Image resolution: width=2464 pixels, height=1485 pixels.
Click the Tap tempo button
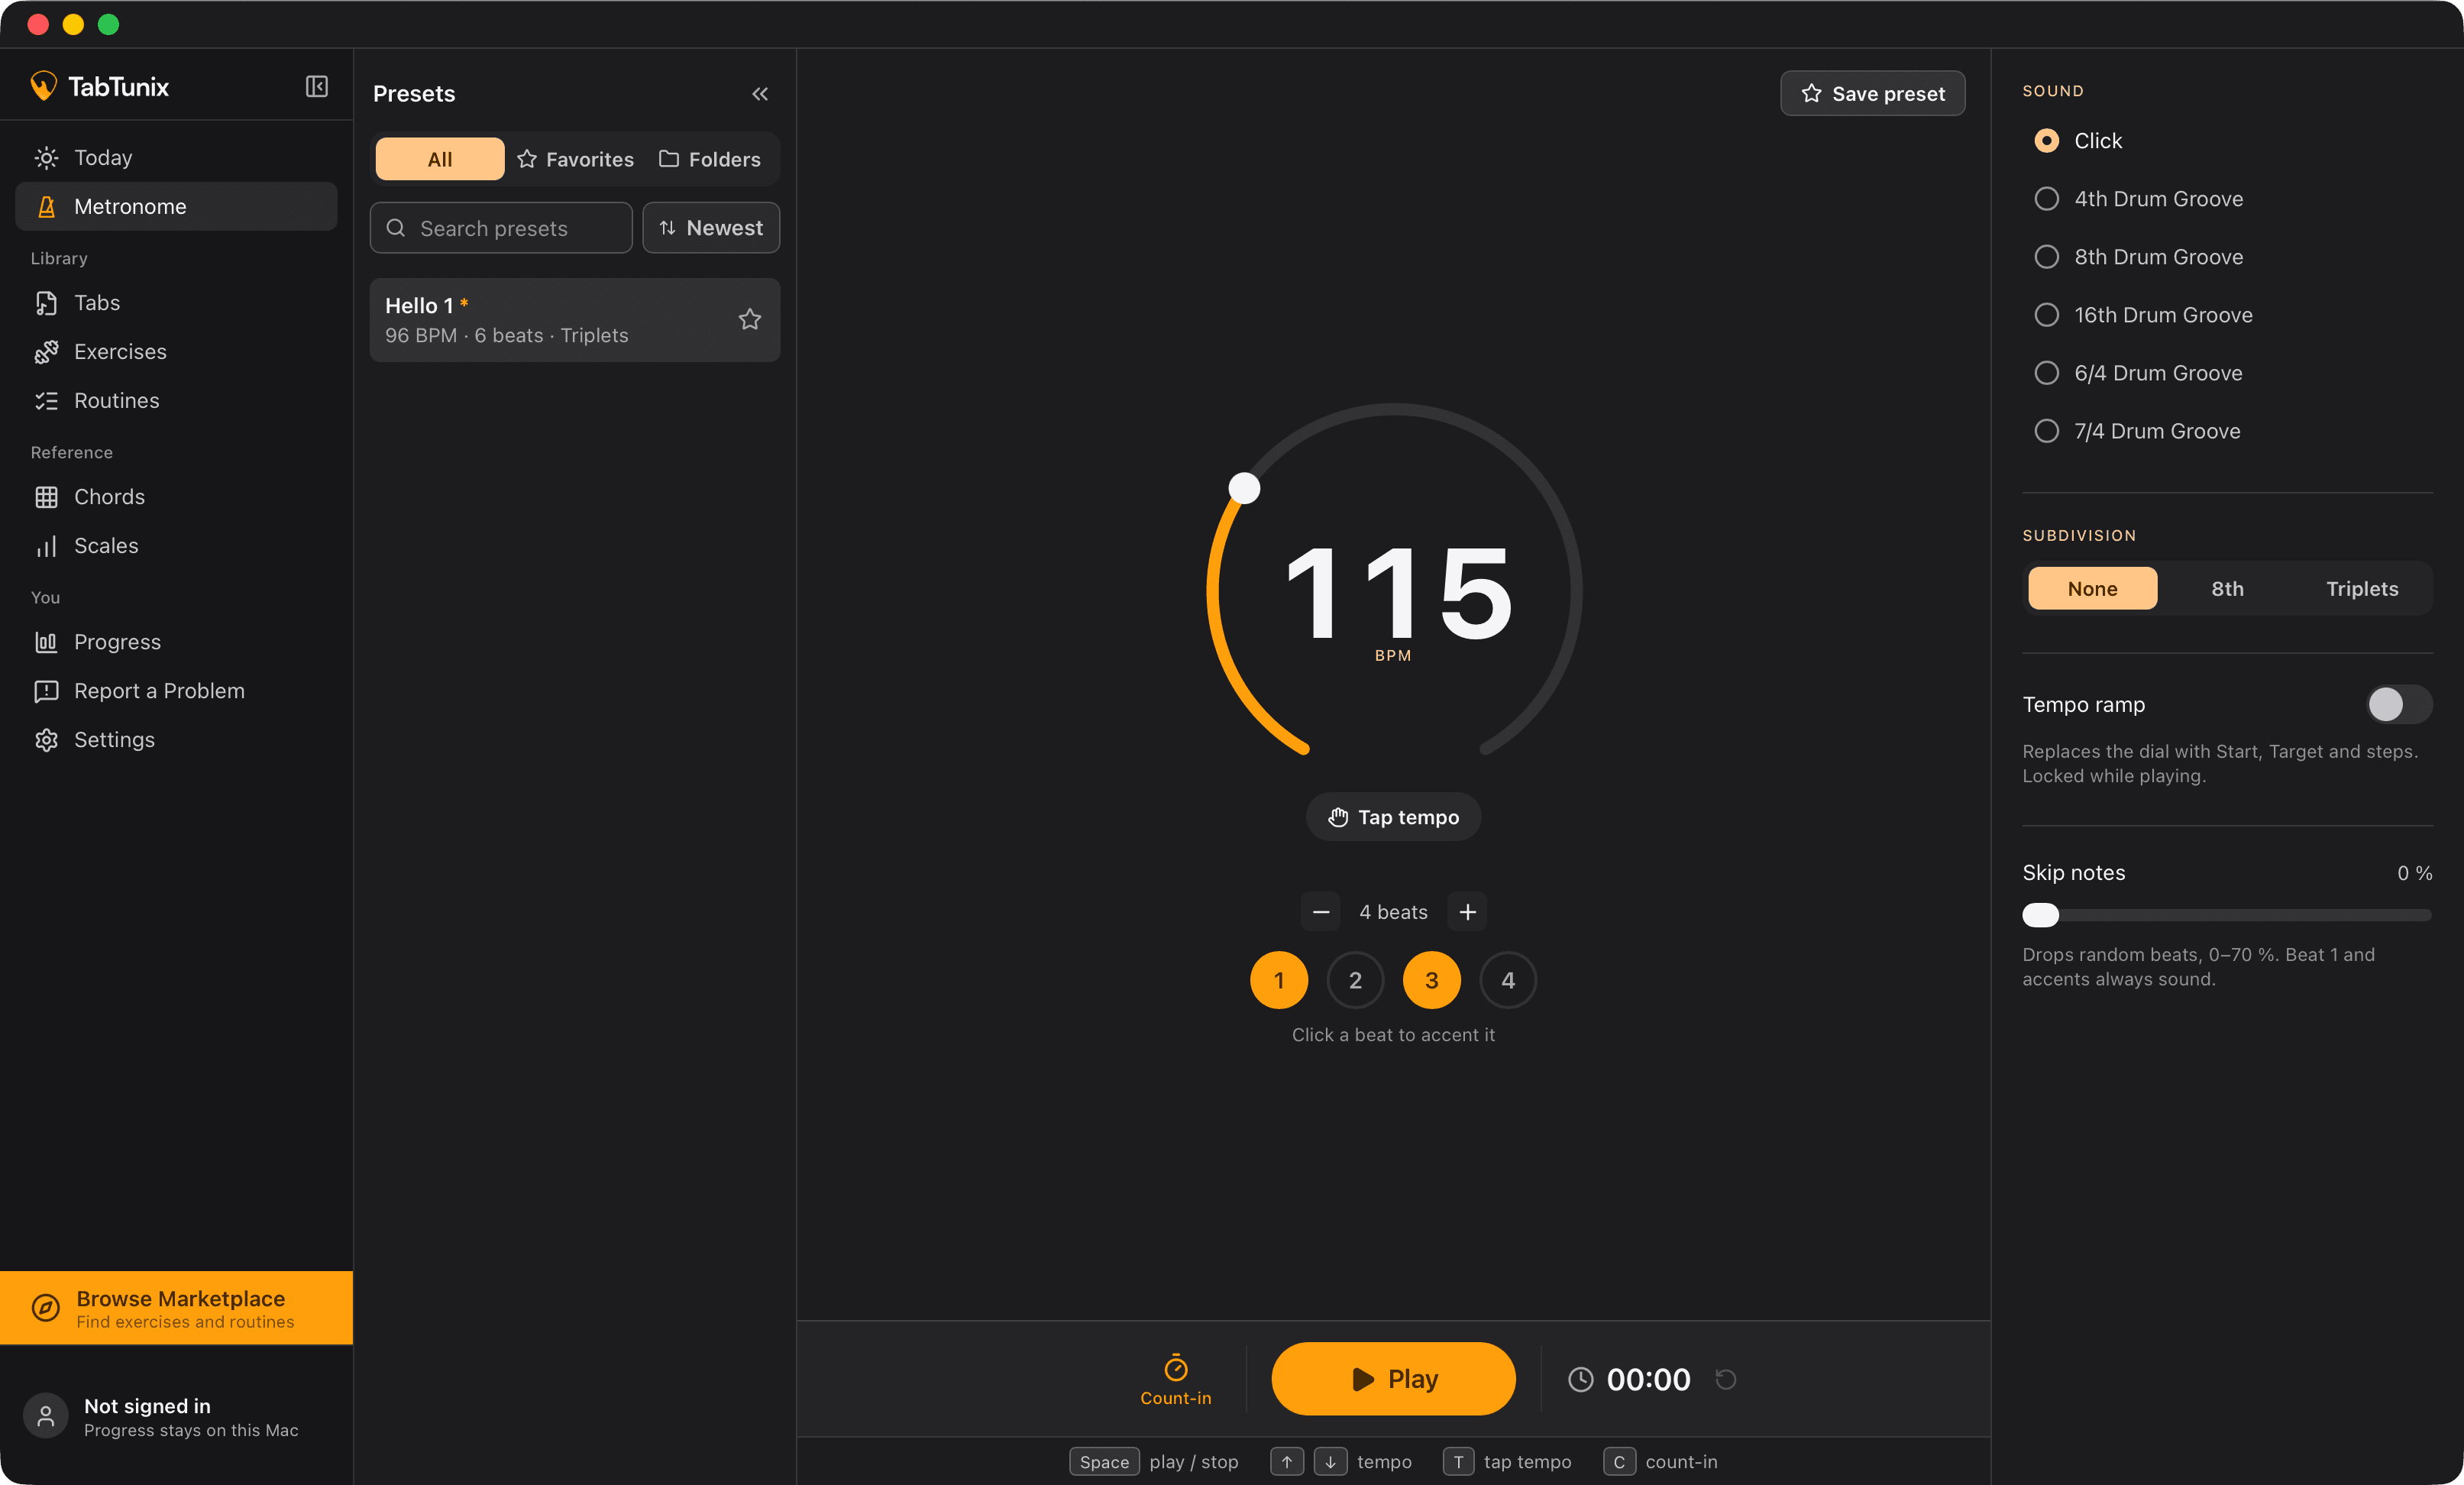click(1393, 817)
